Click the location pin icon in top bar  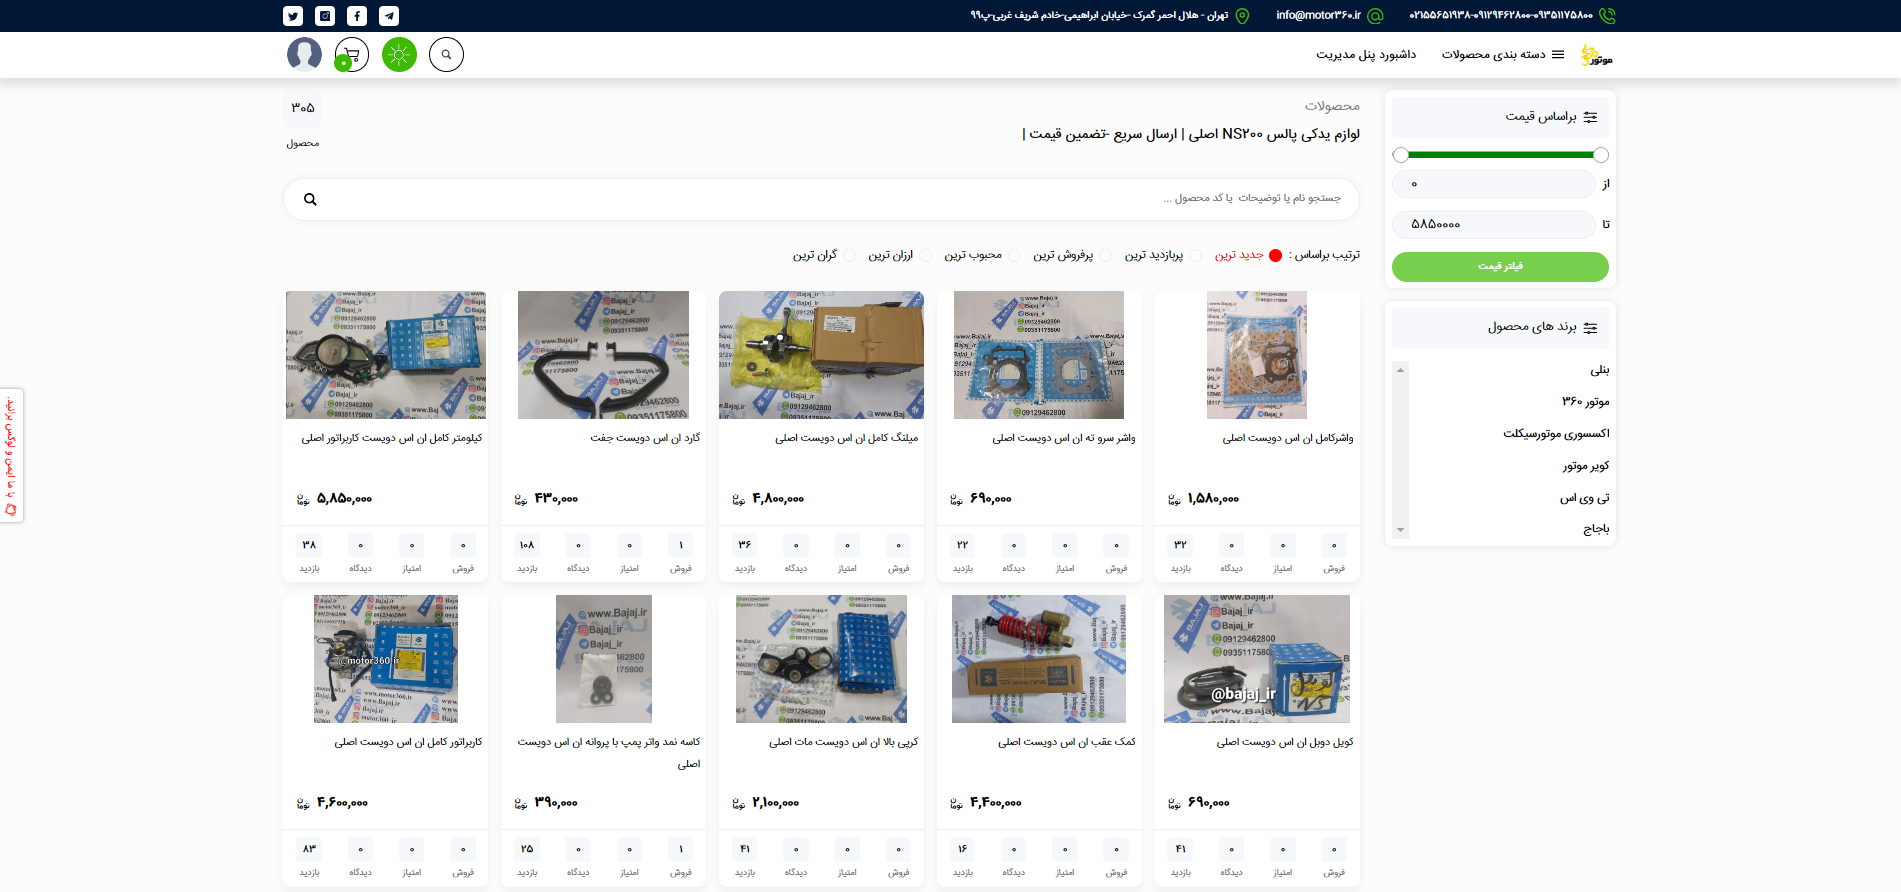[x=1243, y=16]
